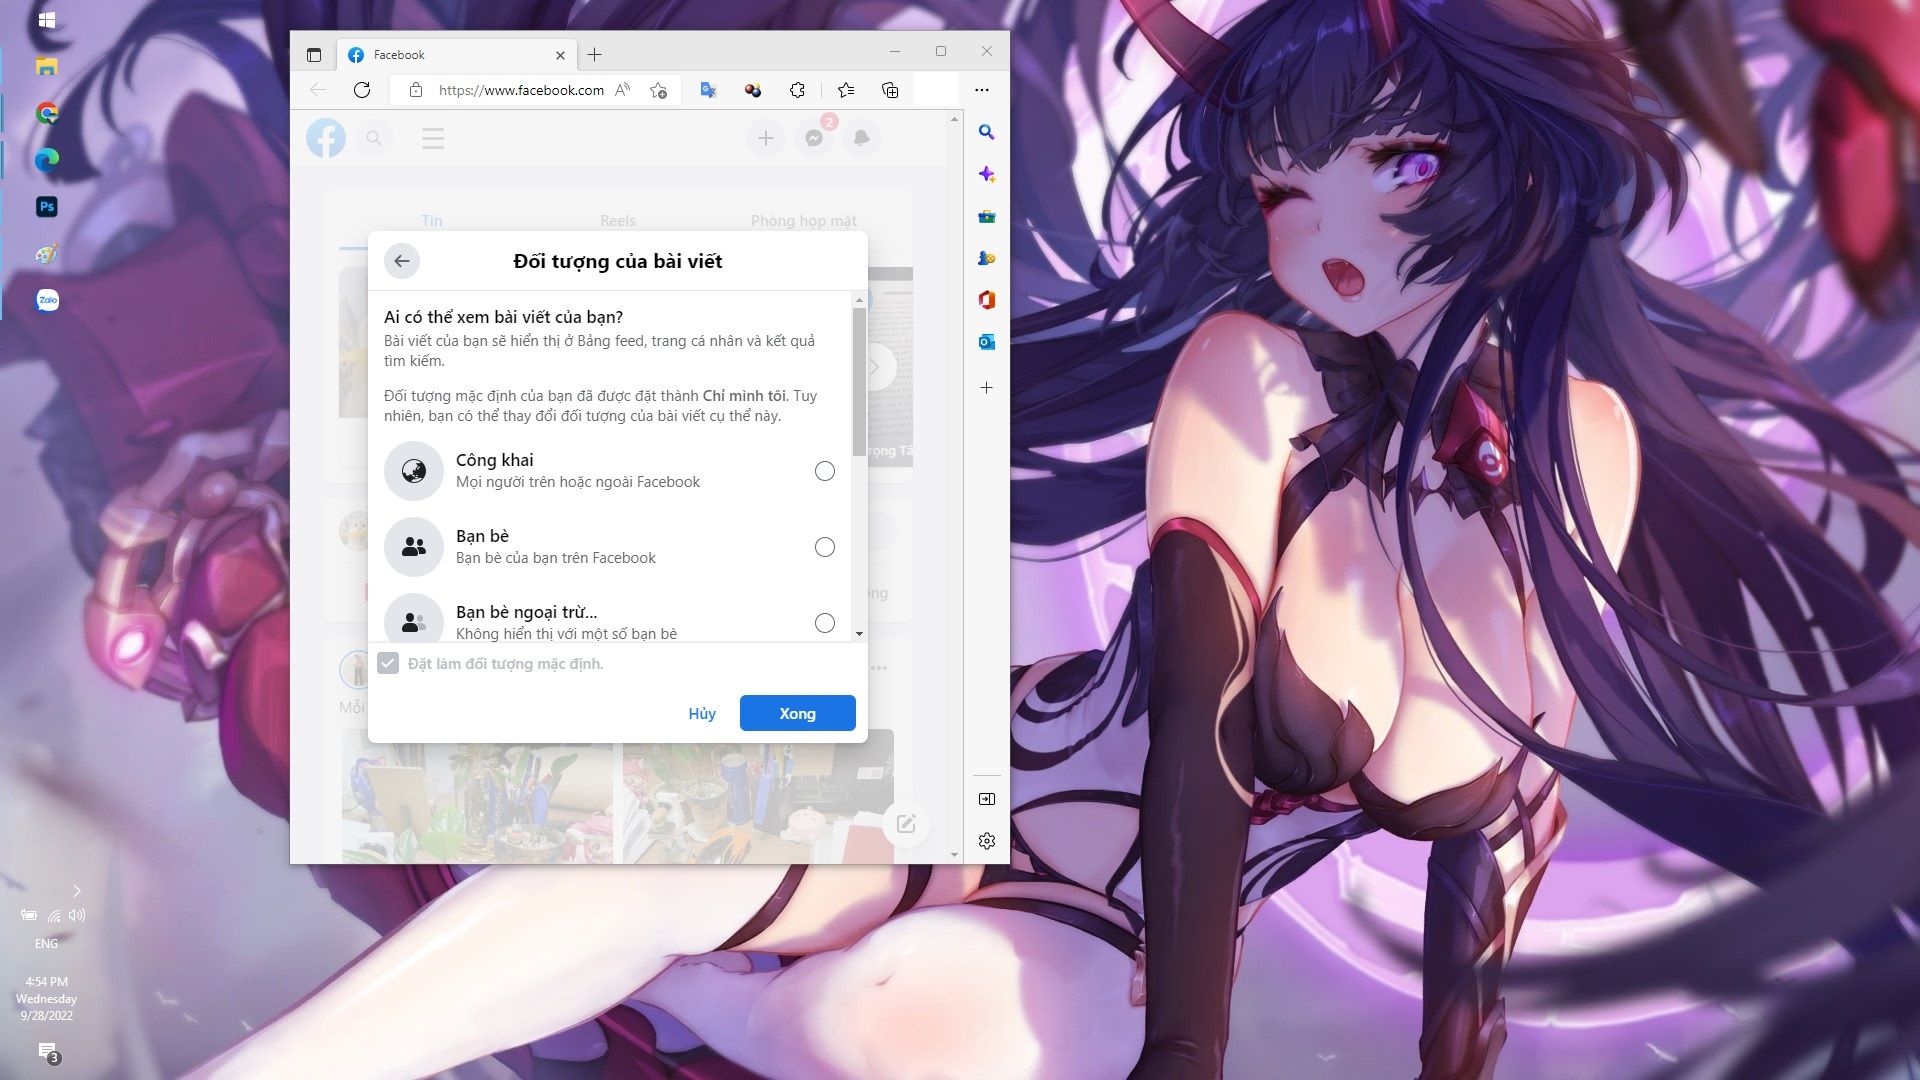The height and width of the screenshot is (1080, 1920).
Task: Click the address bar URL
Action: pos(521,90)
